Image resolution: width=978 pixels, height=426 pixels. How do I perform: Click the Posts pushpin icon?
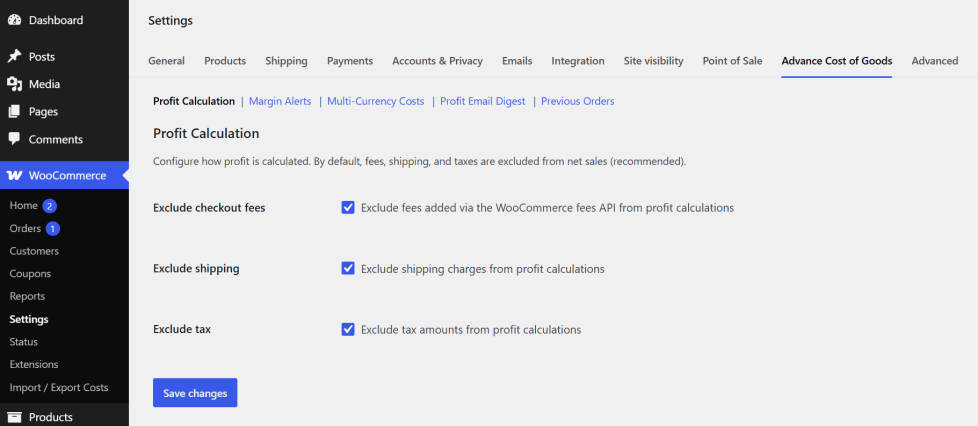[14, 57]
